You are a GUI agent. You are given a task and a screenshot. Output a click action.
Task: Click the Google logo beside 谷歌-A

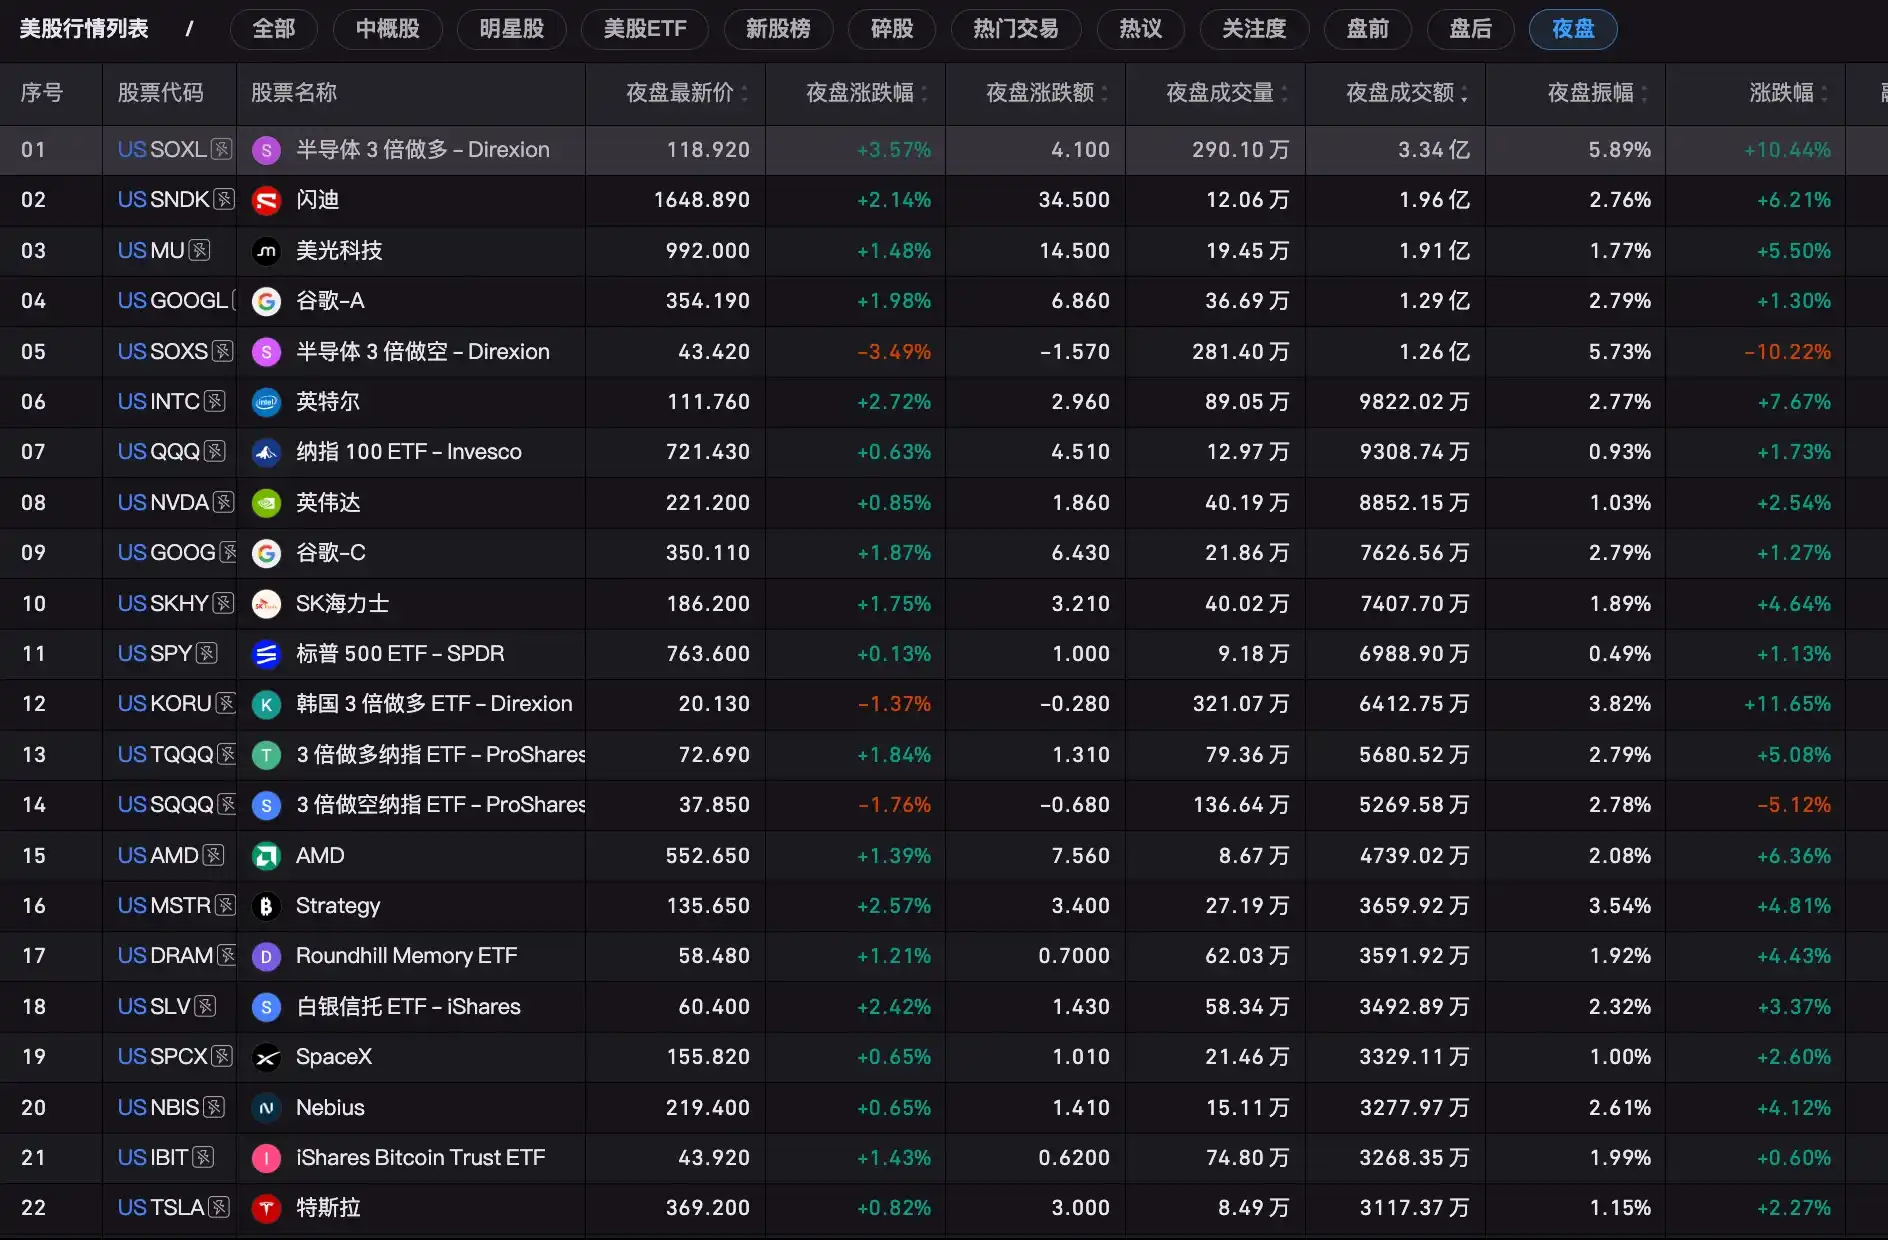(x=266, y=301)
